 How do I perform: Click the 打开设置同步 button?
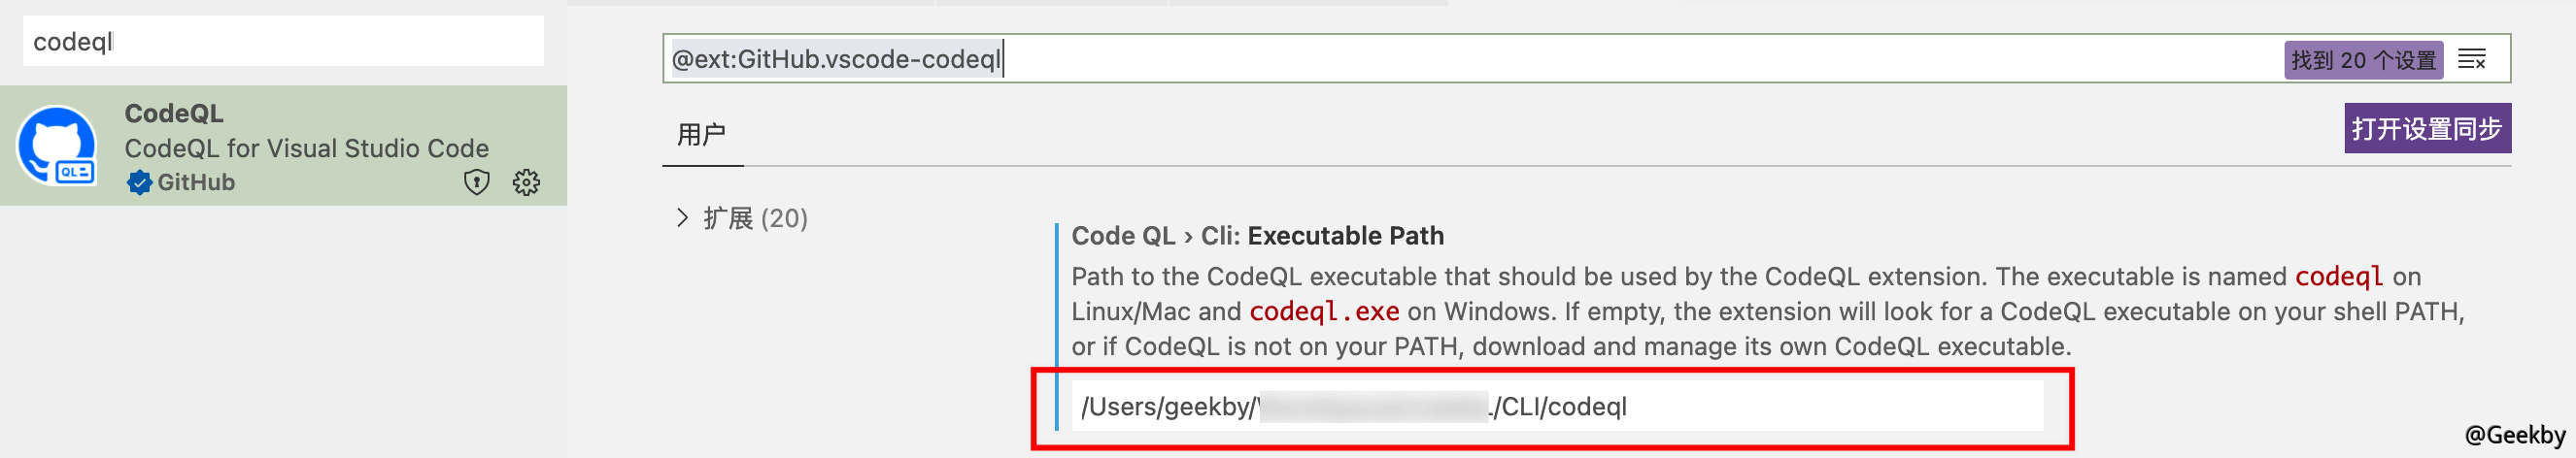[x=2426, y=129]
